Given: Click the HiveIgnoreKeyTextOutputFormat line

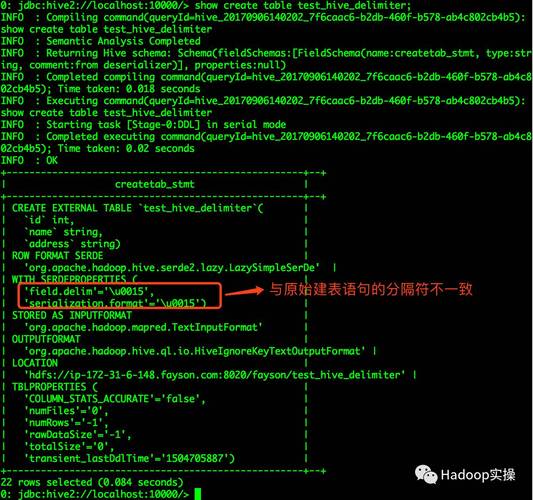Looking at the screenshot, I should coord(194,351).
